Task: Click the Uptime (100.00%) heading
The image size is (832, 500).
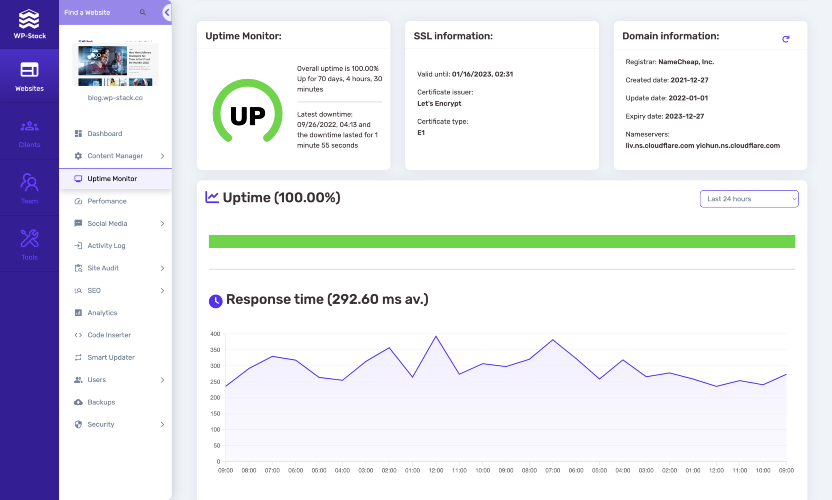Action: (x=281, y=197)
